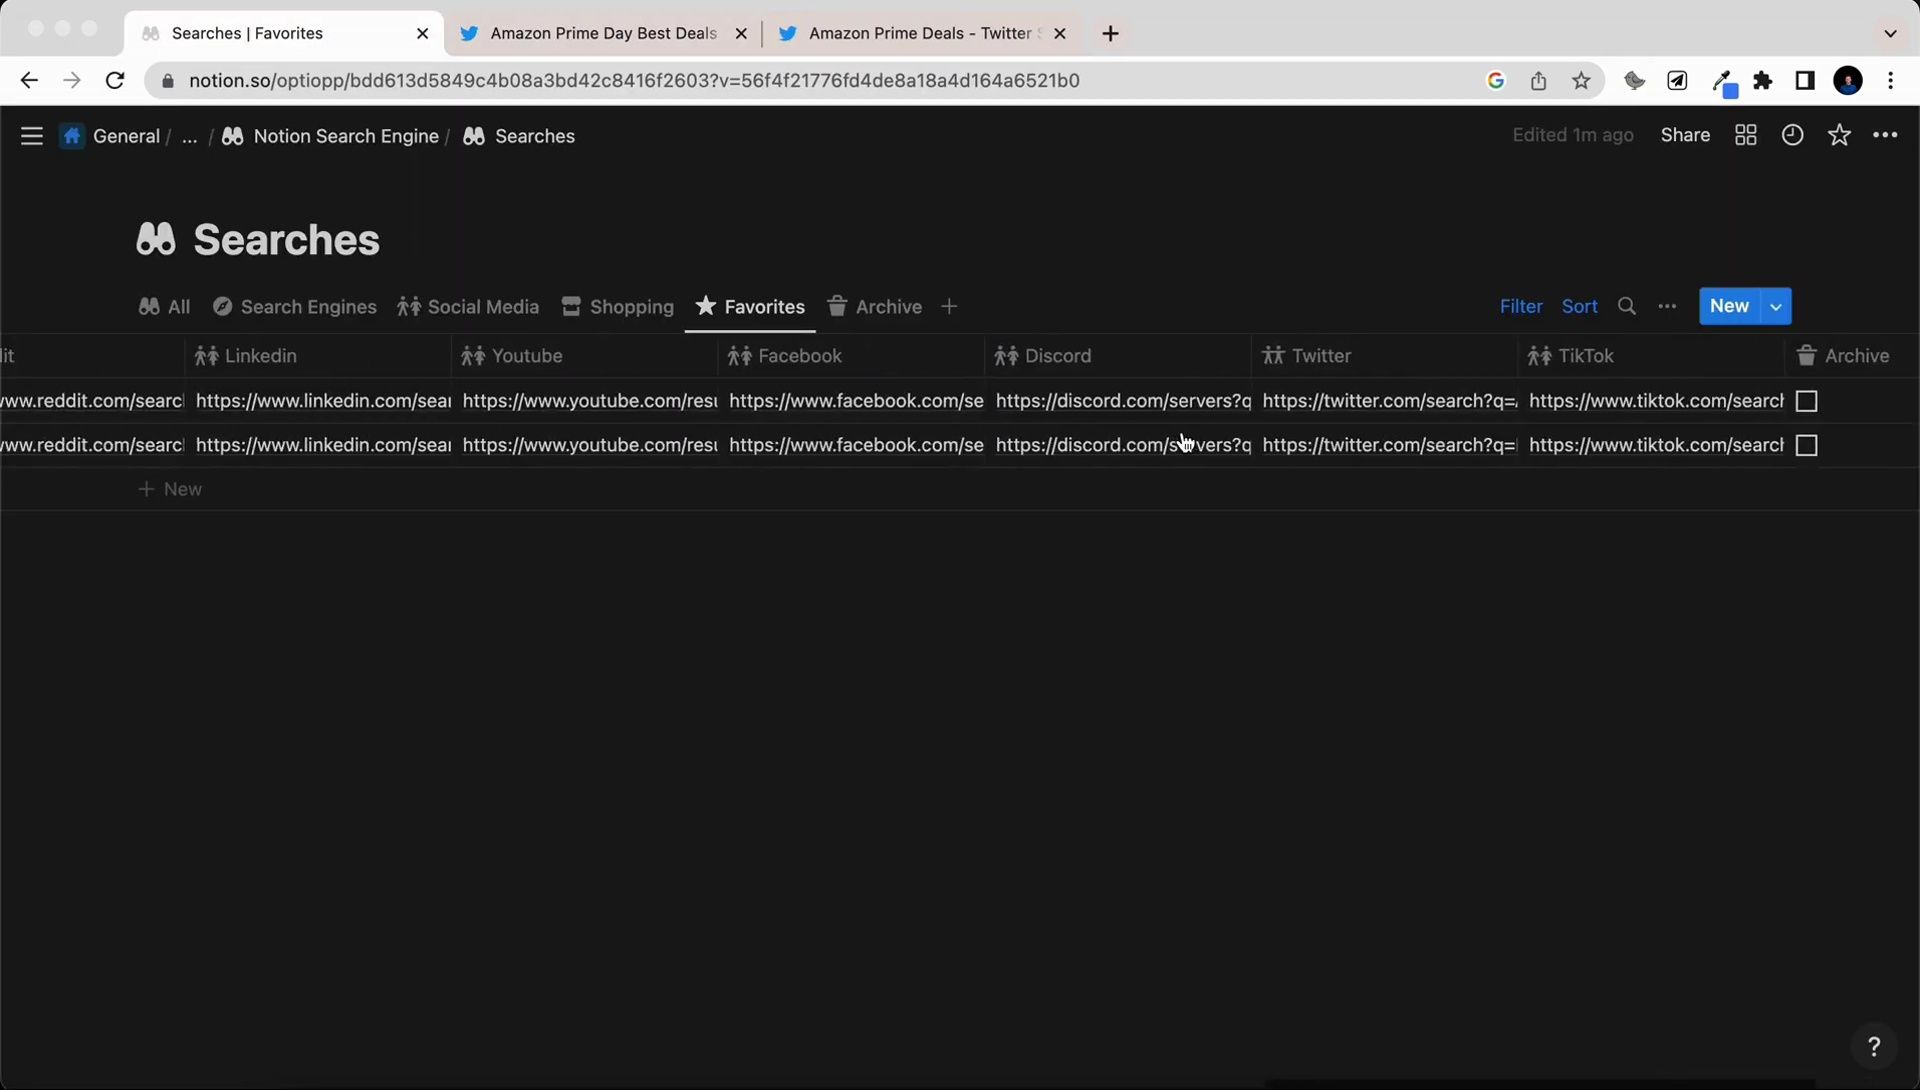Click the Share button
Screen dimensions: 1920x1090
[x=1685, y=135]
